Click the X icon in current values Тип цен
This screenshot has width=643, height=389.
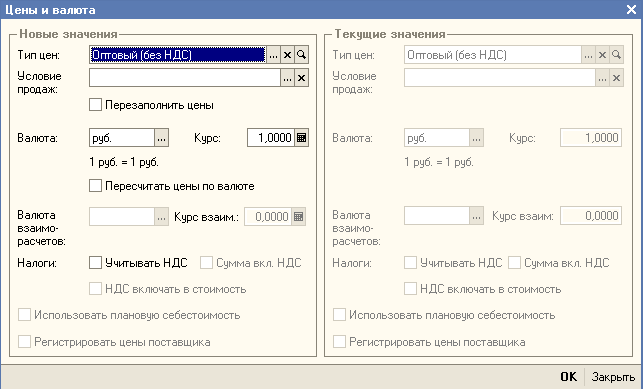602,55
